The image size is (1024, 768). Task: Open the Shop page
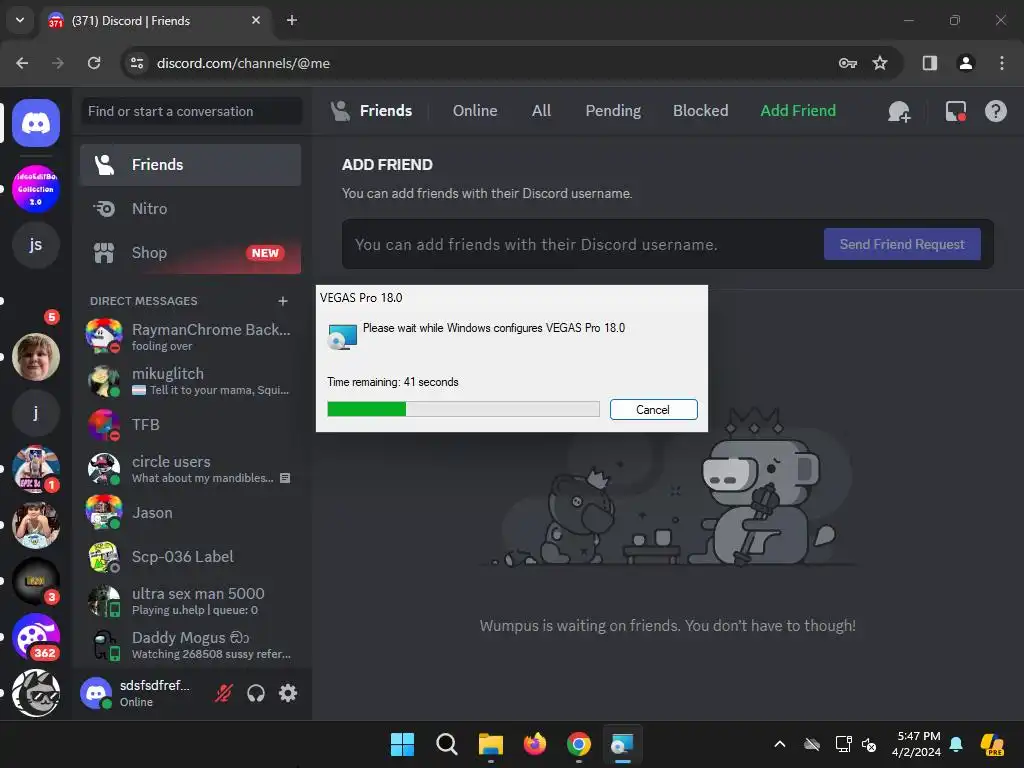pyautogui.click(x=191, y=253)
